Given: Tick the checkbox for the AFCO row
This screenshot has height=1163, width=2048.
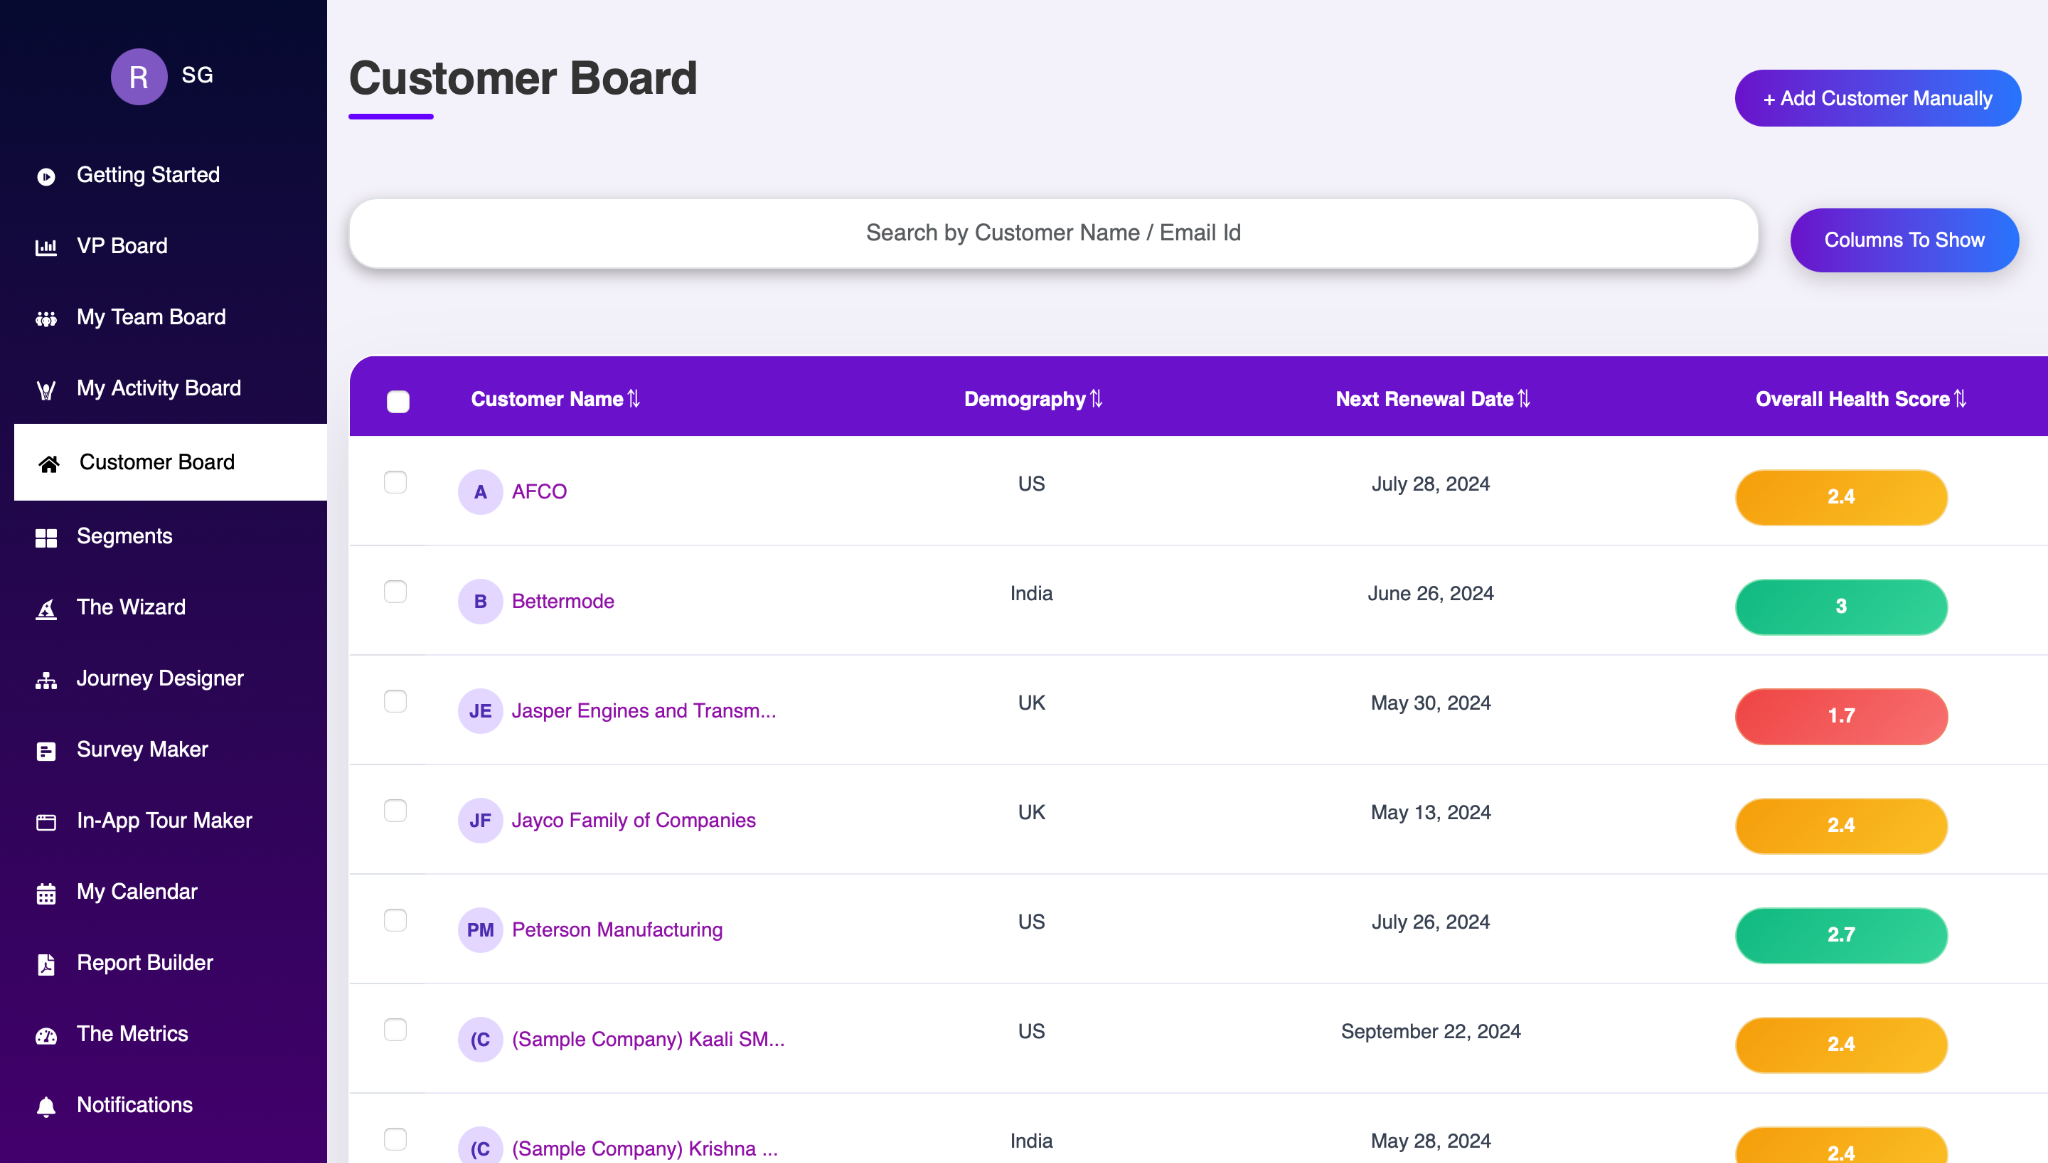Looking at the screenshot, I should pyautogui.click(x=396, y=482).
